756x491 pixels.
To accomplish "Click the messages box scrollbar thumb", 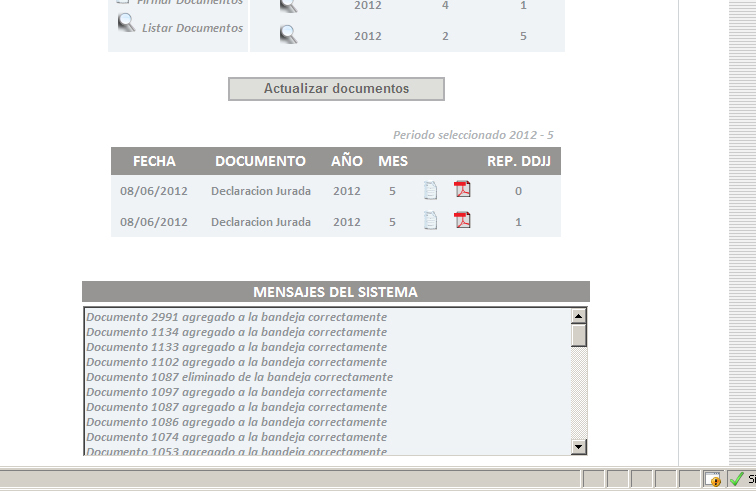I will pyautogui.click(x=579, y=335).
